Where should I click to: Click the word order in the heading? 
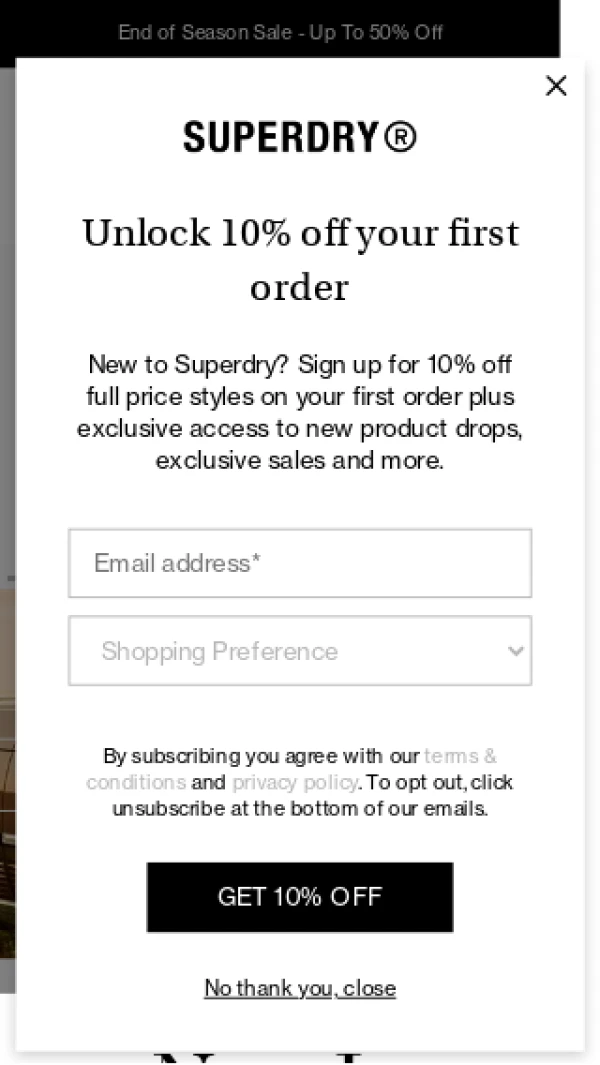click(x=299, y=288)
